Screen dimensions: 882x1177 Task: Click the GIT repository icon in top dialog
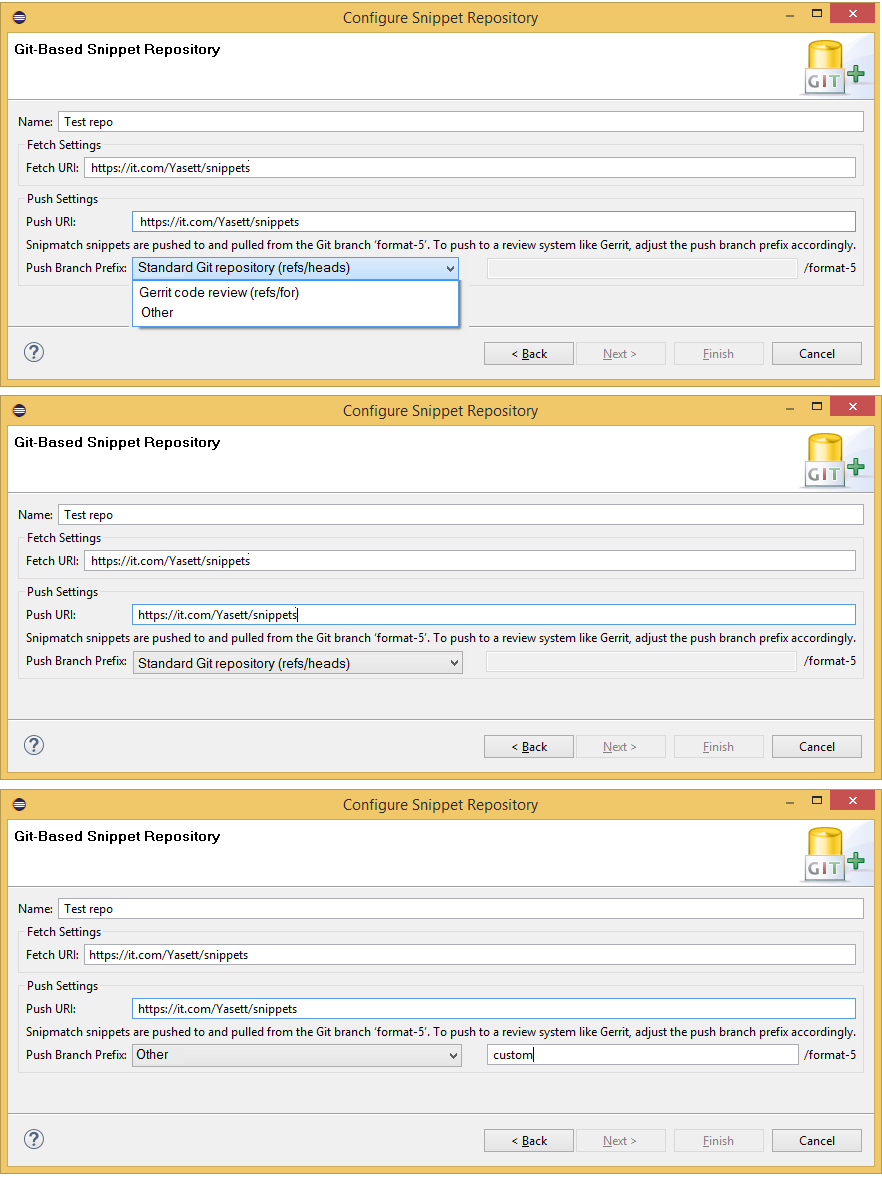click(834, 68)
